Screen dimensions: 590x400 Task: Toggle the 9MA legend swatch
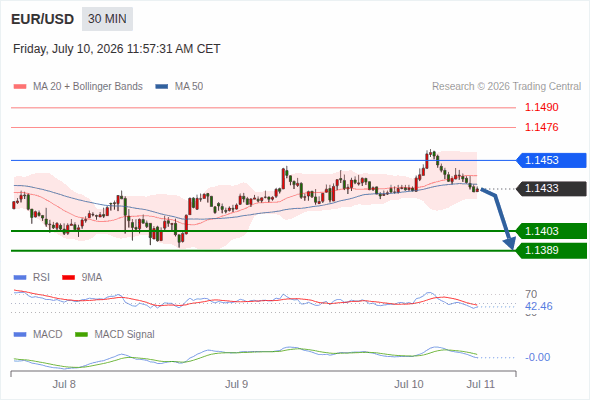pyautogui.click(x=68, y=278)
